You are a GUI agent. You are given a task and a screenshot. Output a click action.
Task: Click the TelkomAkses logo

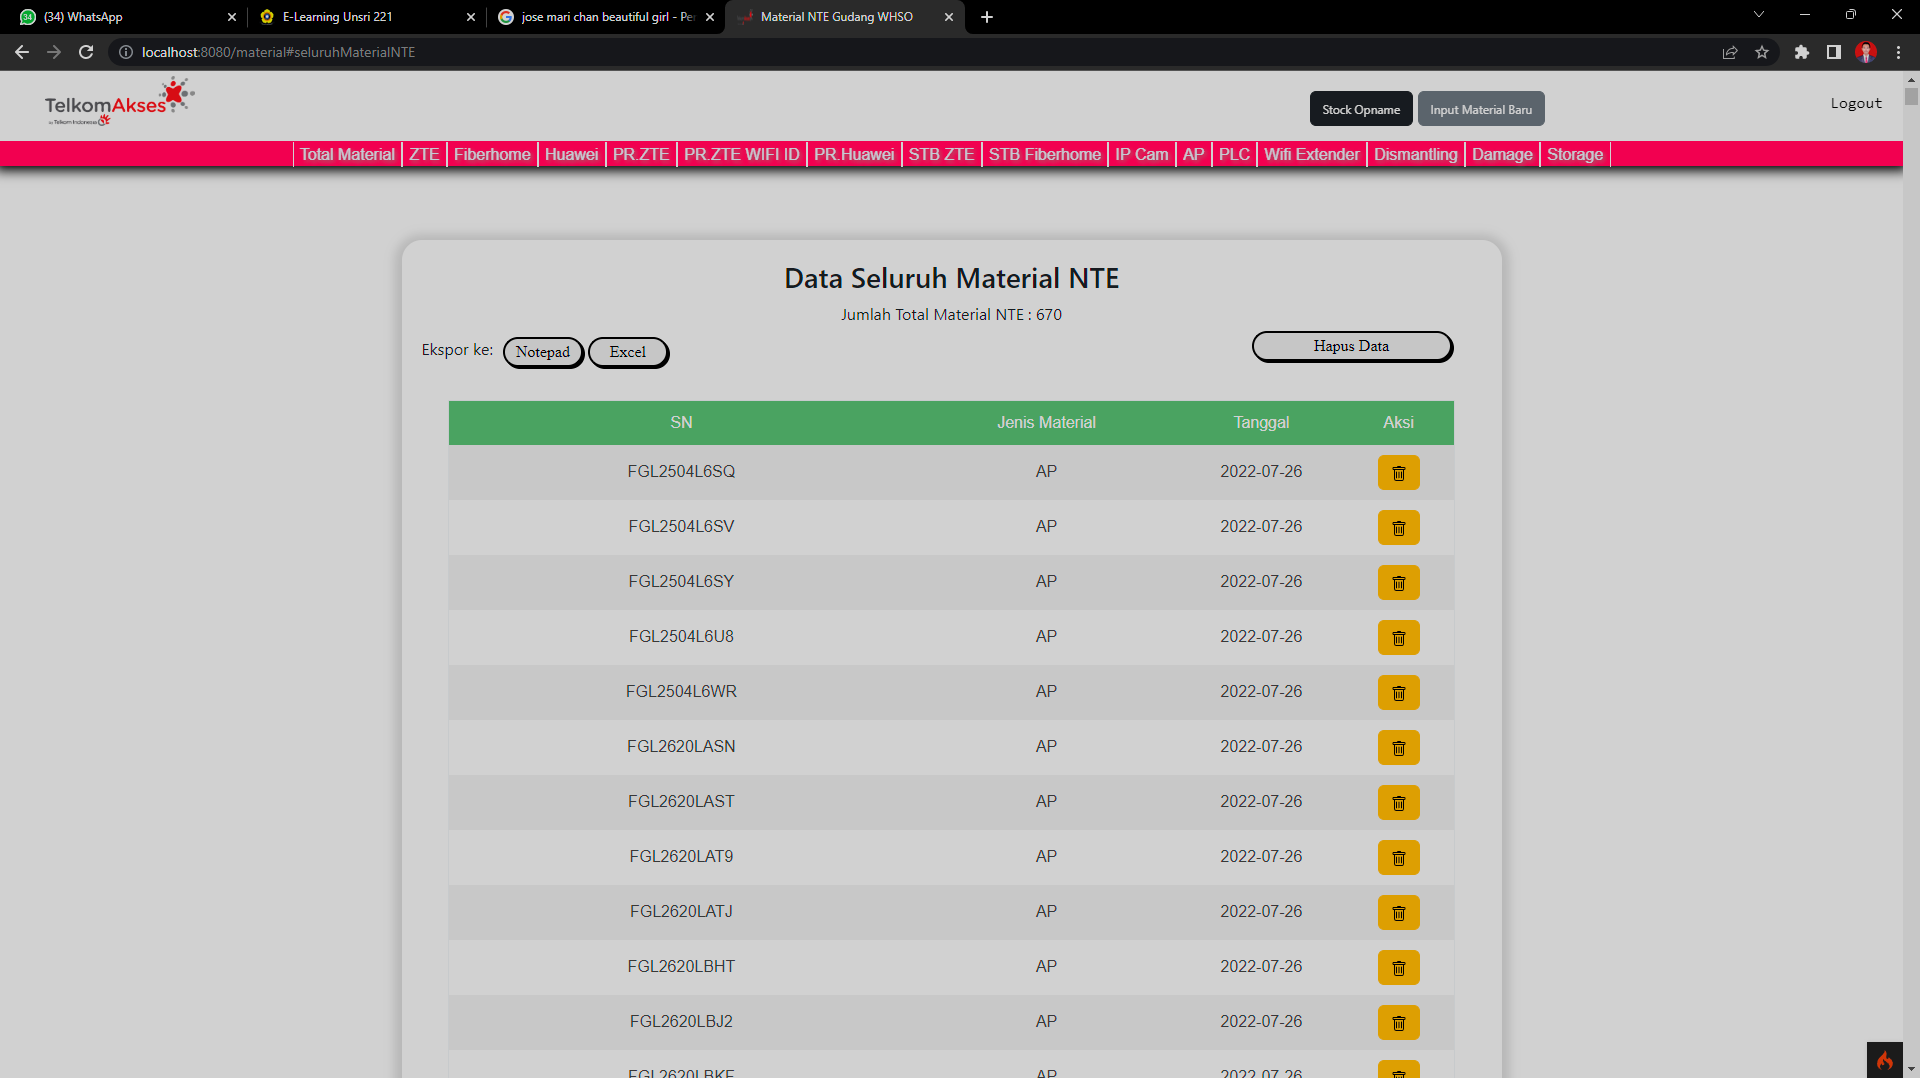tap(119, 102)
